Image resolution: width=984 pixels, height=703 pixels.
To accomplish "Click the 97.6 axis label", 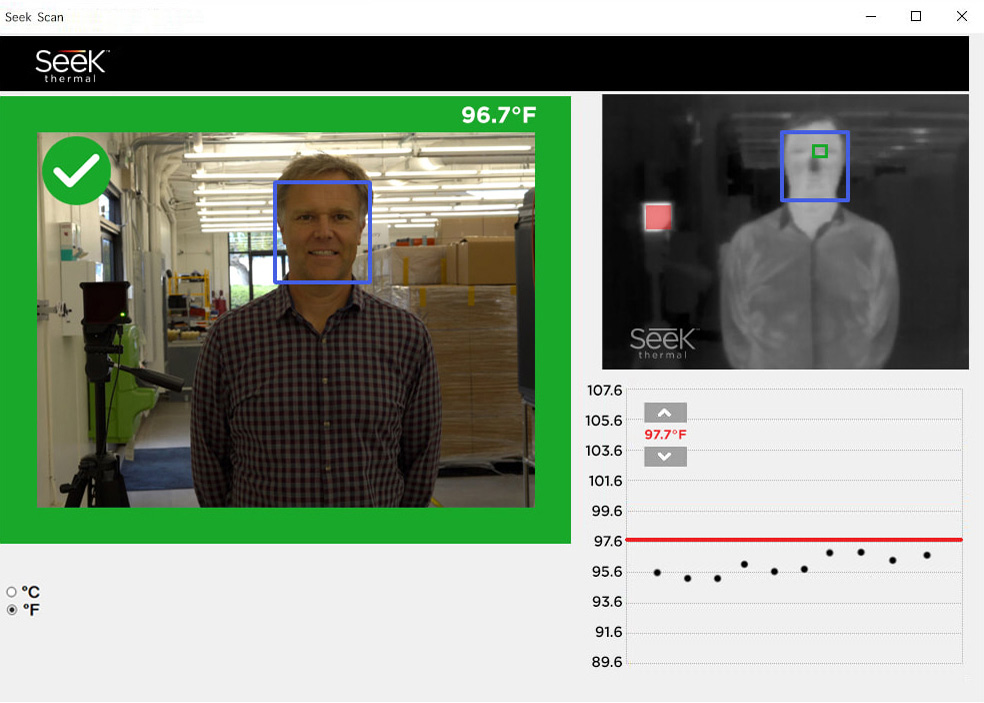I will [607, 541].
